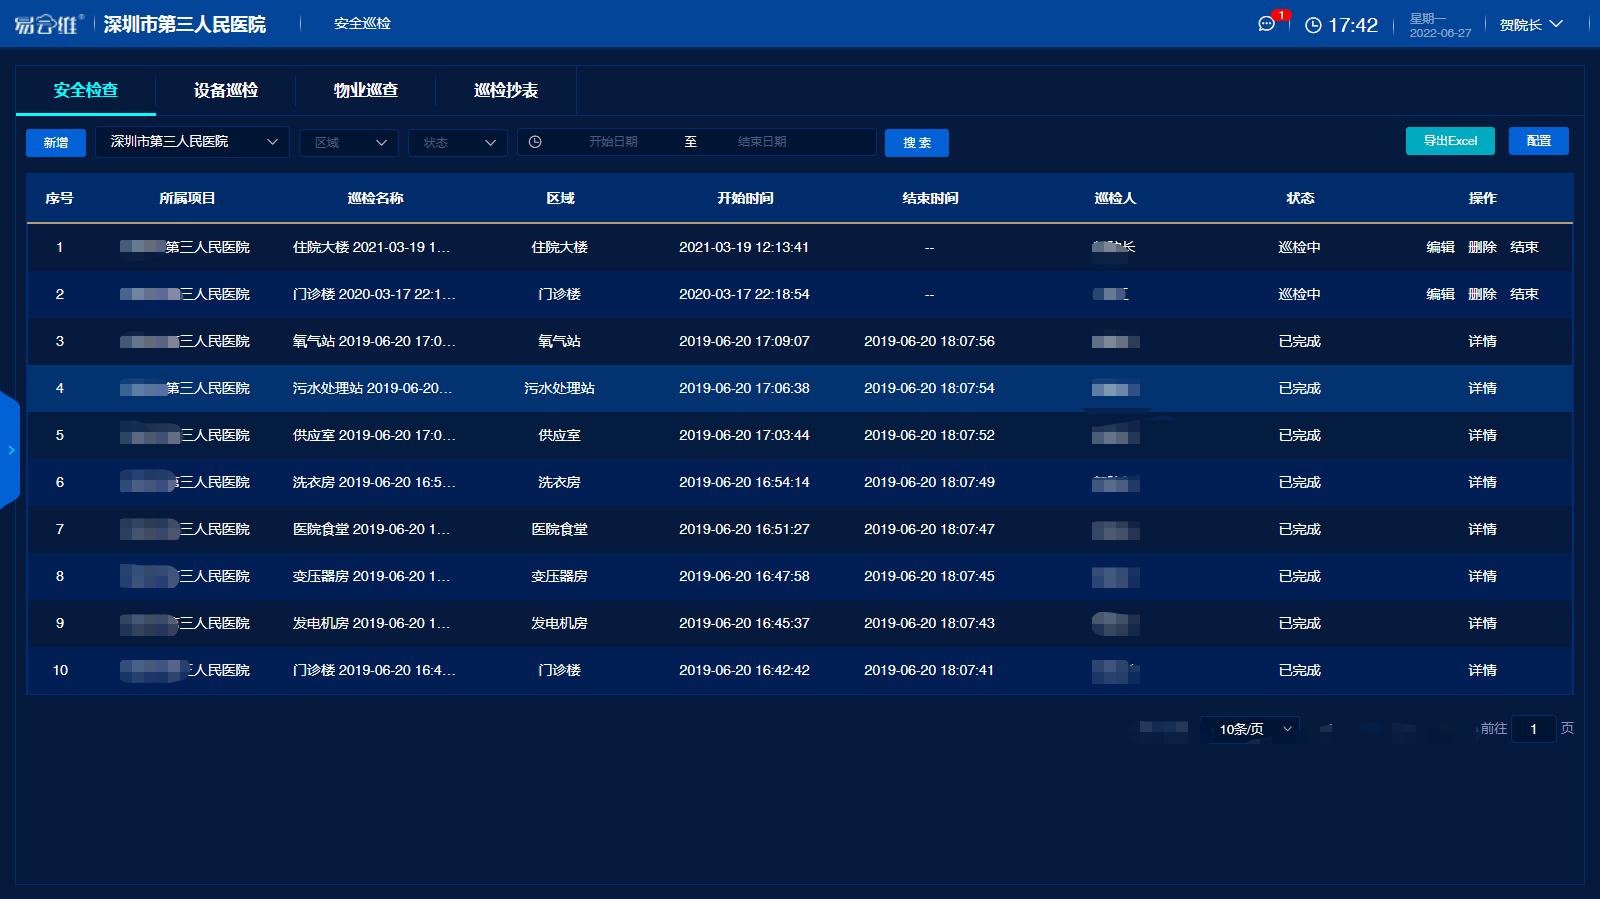1600x899 pixels.
Task: Open the 巡检抄表 tab
Action: point(506,90)
